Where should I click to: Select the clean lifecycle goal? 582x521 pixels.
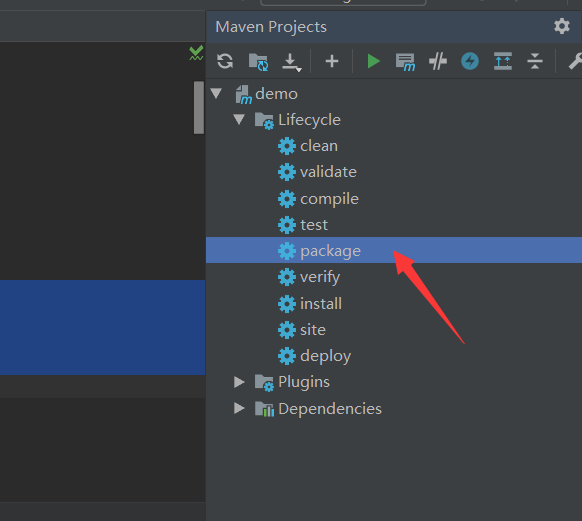(394, 146)
